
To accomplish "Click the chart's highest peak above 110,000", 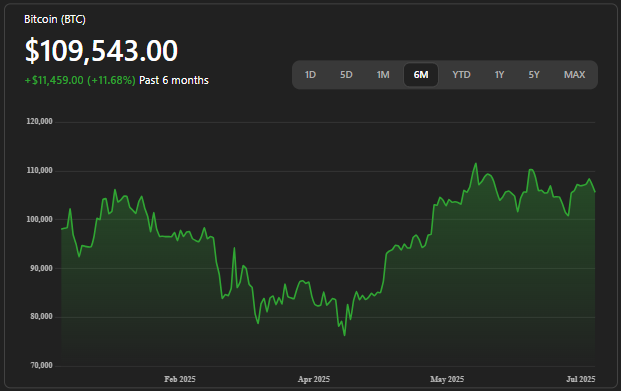I will pos(476,164).
